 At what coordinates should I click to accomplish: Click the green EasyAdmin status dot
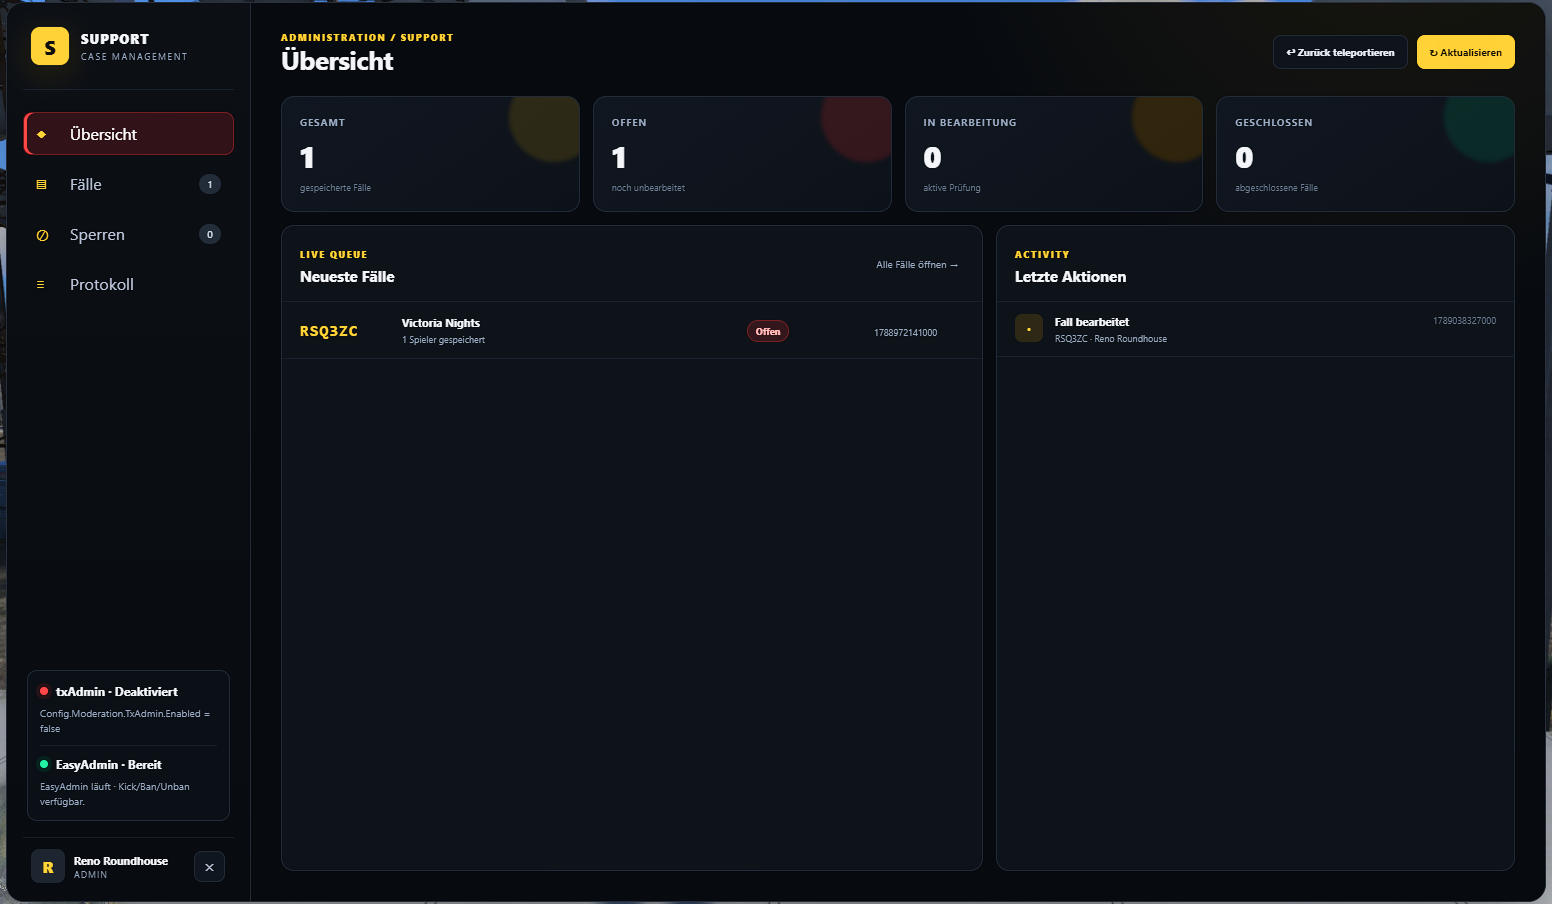pos(44,764)
